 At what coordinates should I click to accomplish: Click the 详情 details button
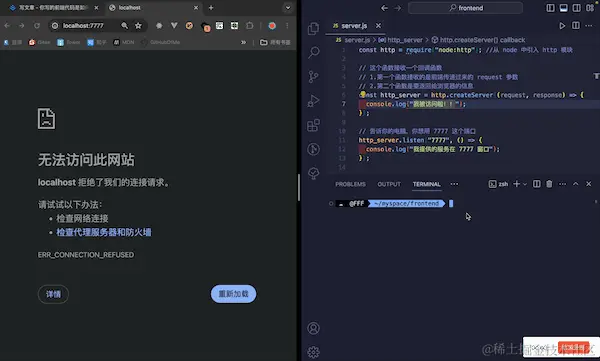pos(53,294)
